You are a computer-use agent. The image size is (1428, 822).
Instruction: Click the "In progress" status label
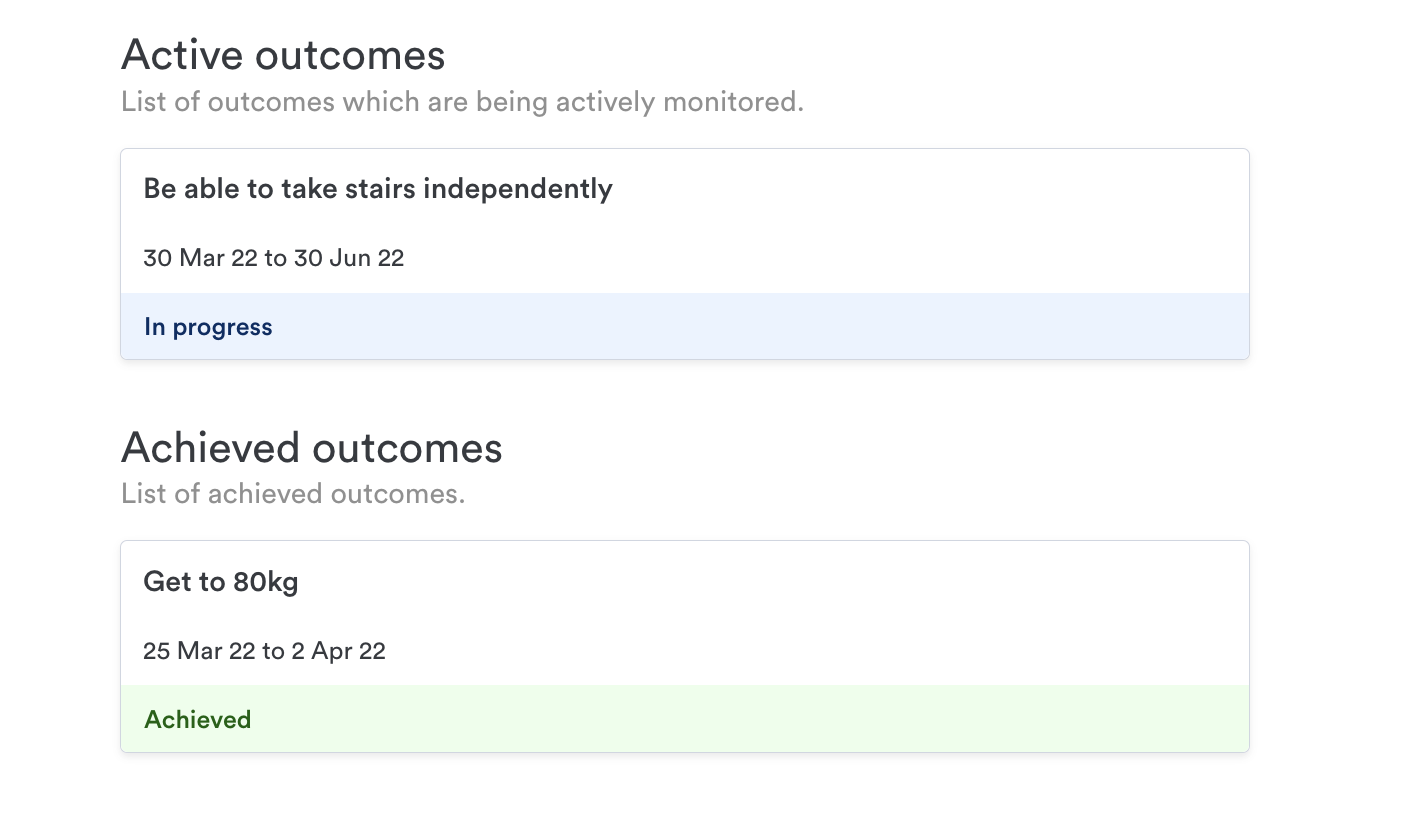[x=208, y=328]
